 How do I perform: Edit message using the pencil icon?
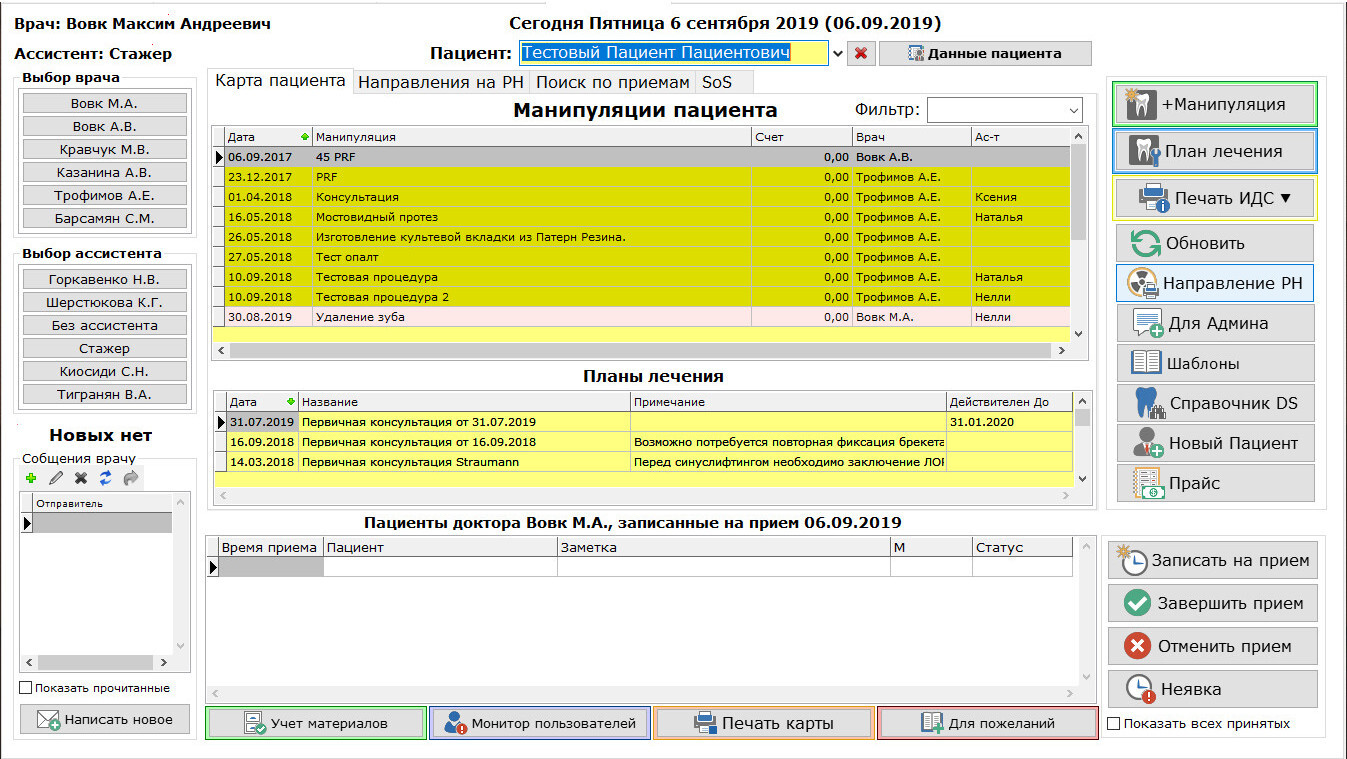[x=56, y=479]
